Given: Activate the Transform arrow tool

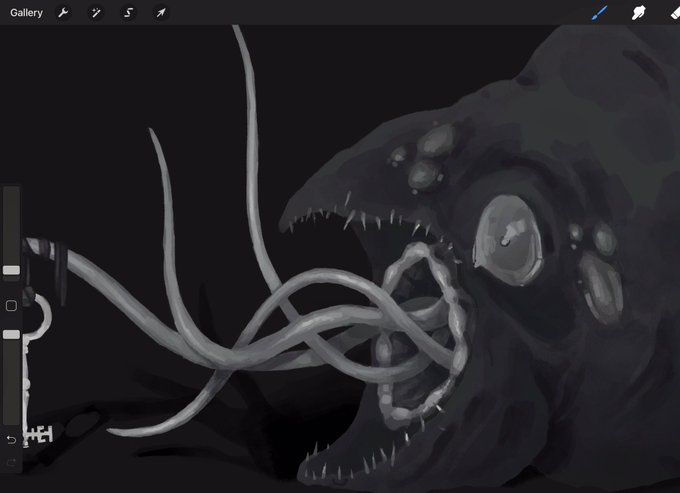Looking at the screenshot, I should point(161,13).
